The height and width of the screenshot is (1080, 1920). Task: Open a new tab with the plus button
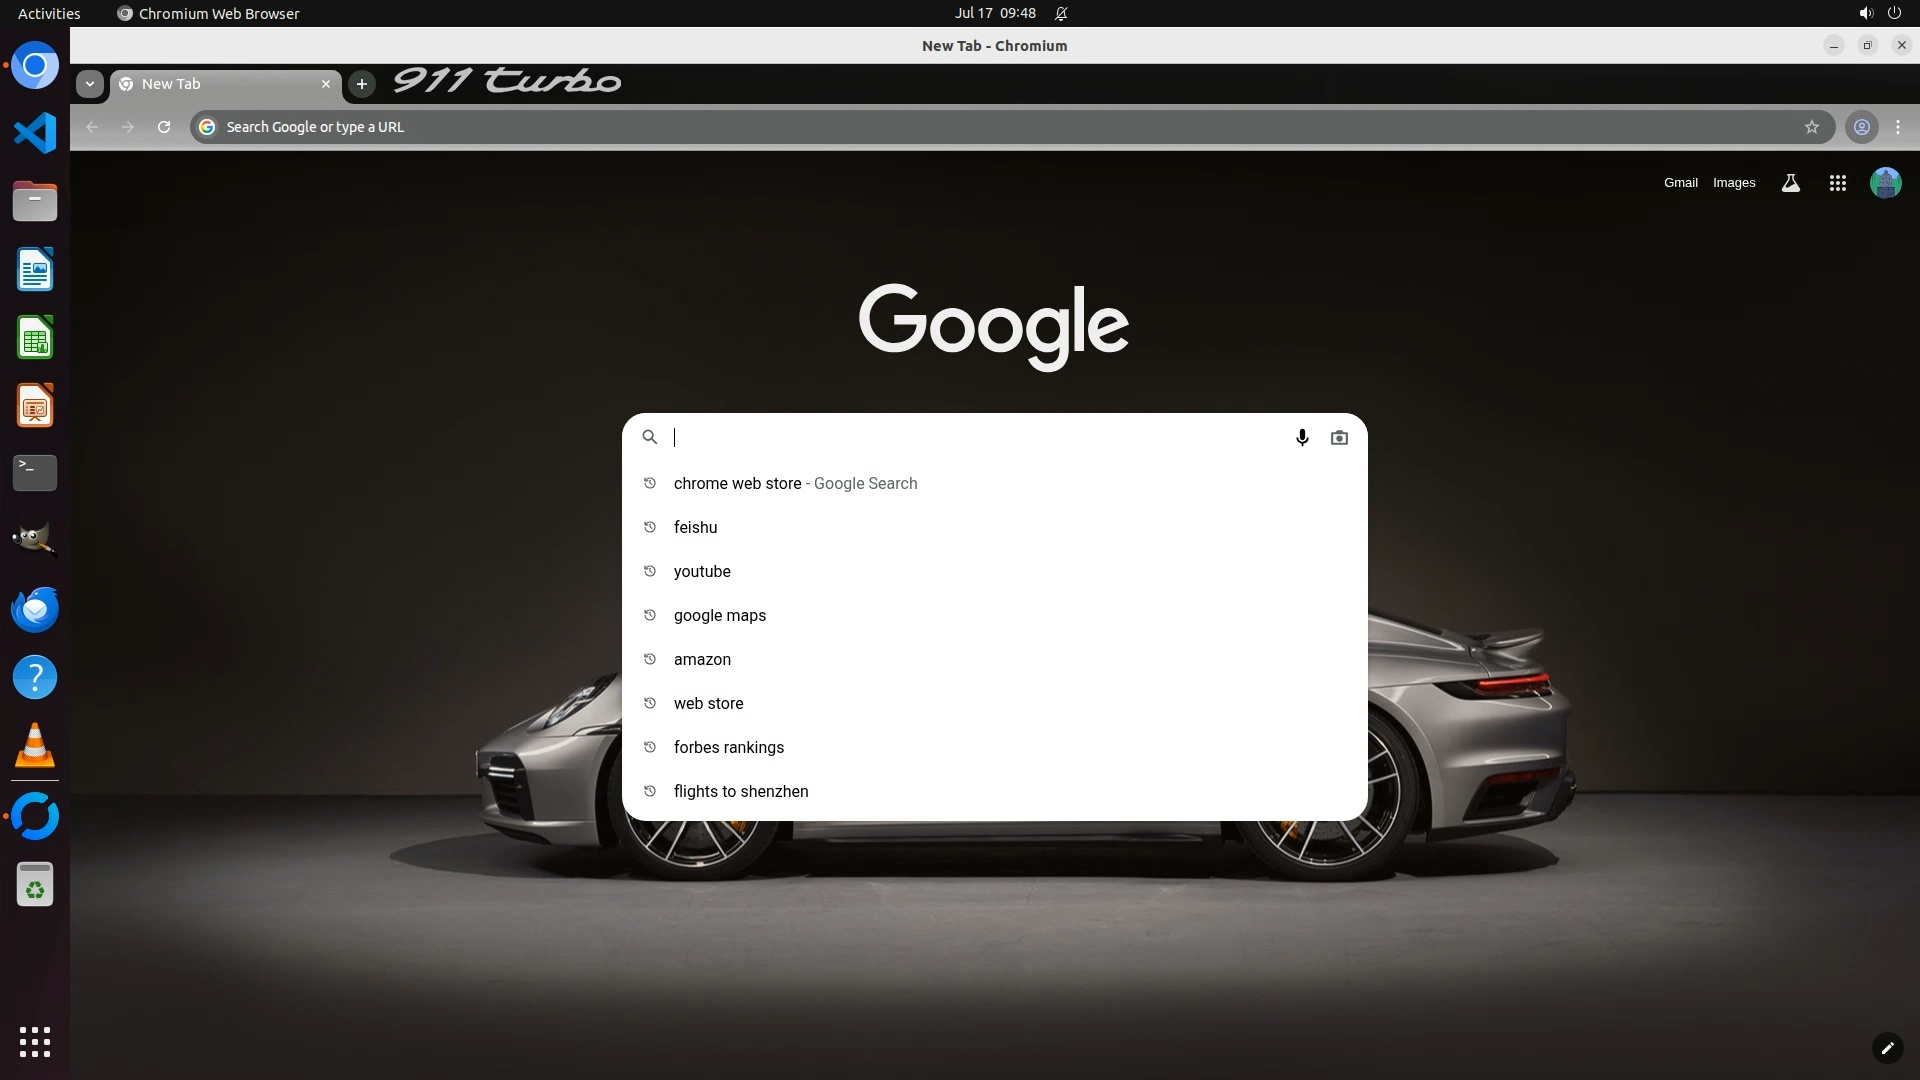click(362, 84)
